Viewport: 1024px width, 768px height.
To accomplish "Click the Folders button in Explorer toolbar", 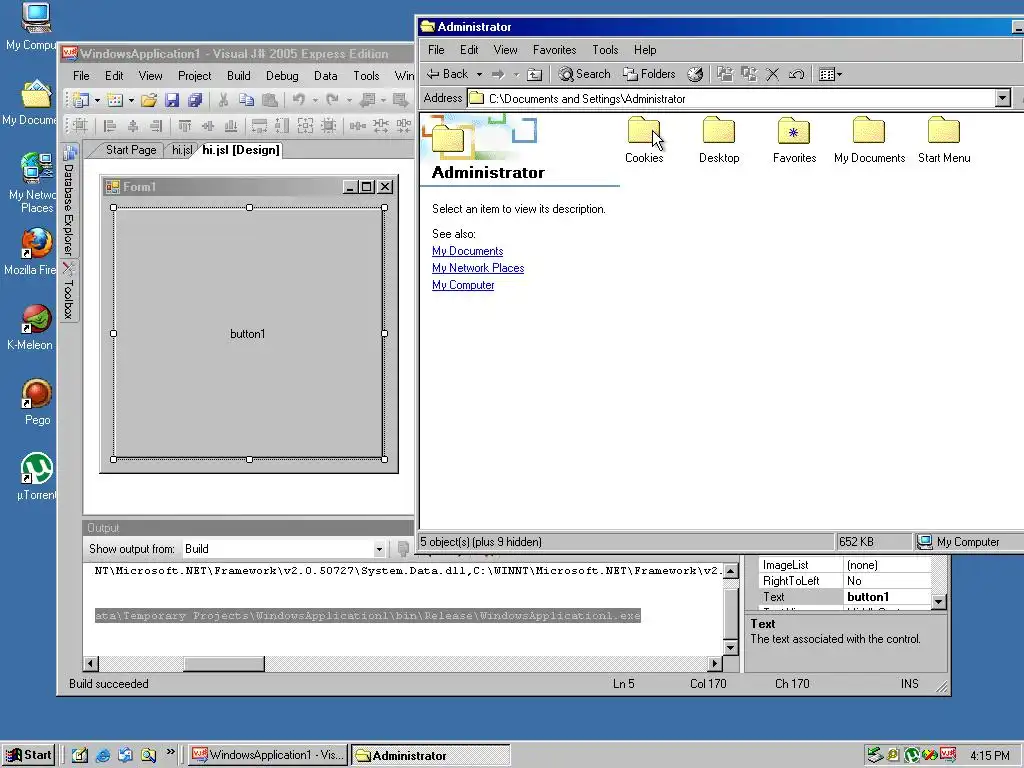I will 649,74.
